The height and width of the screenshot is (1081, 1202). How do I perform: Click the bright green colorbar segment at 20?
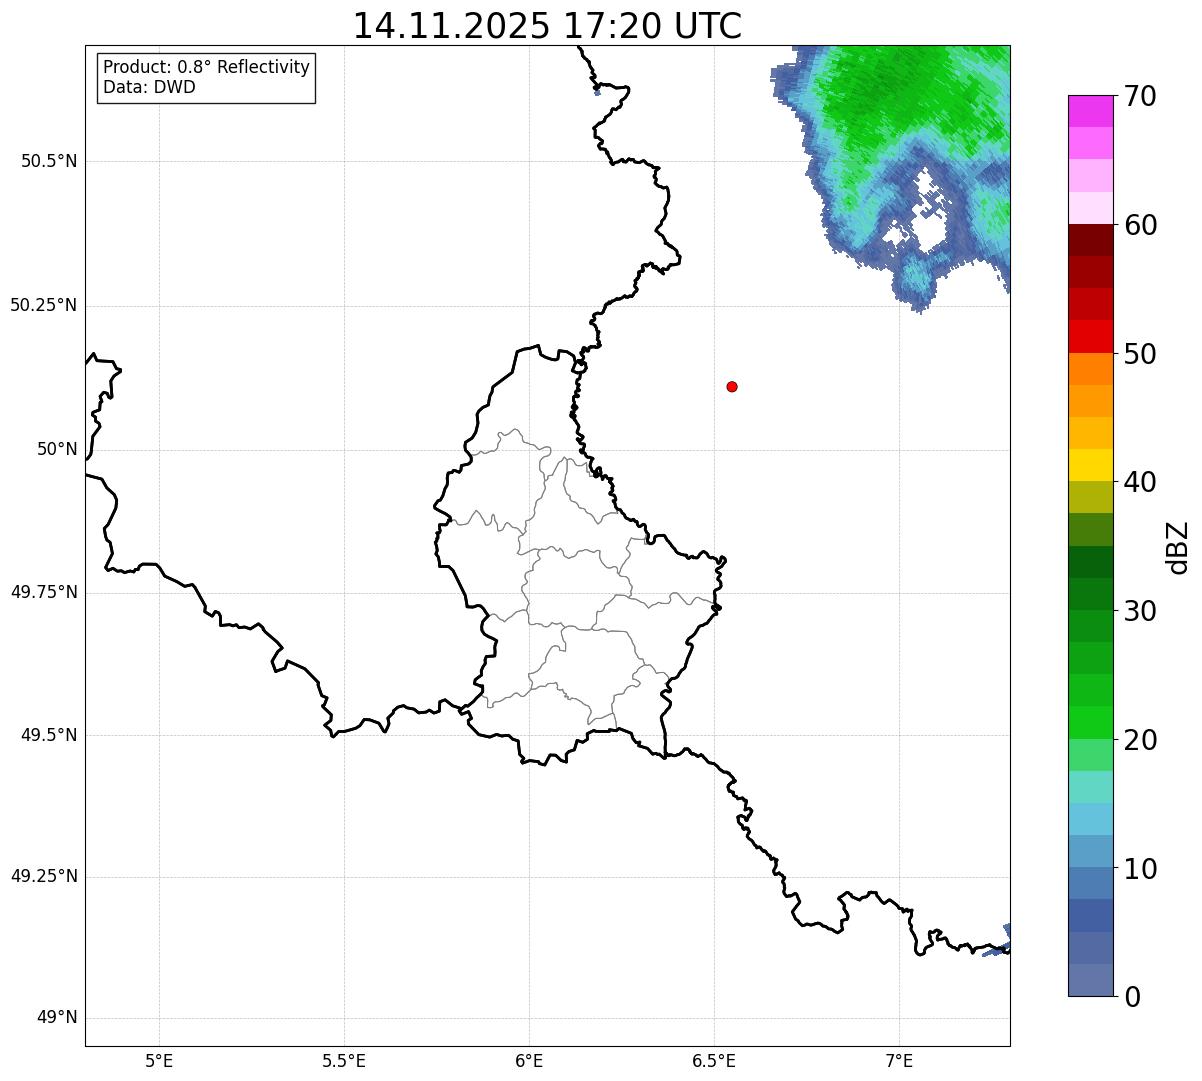[1091, 723]
